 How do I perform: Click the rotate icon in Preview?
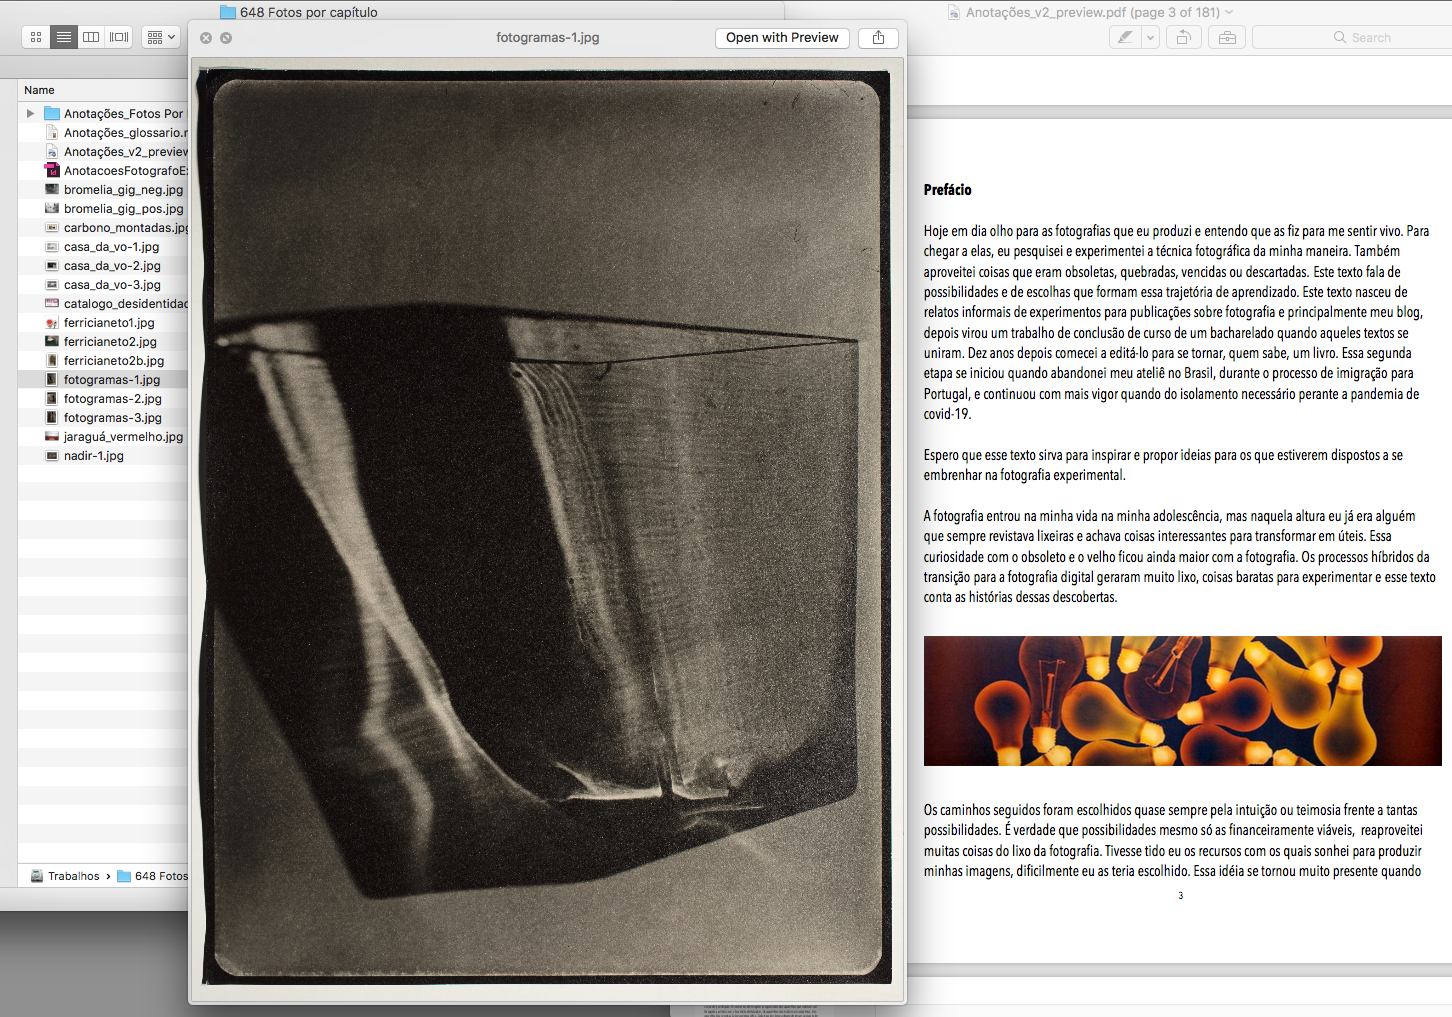[1183, 38]
